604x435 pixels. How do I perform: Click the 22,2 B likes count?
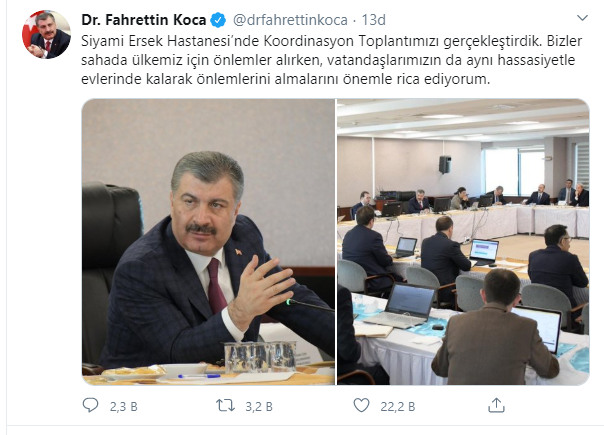coord(398,406)
